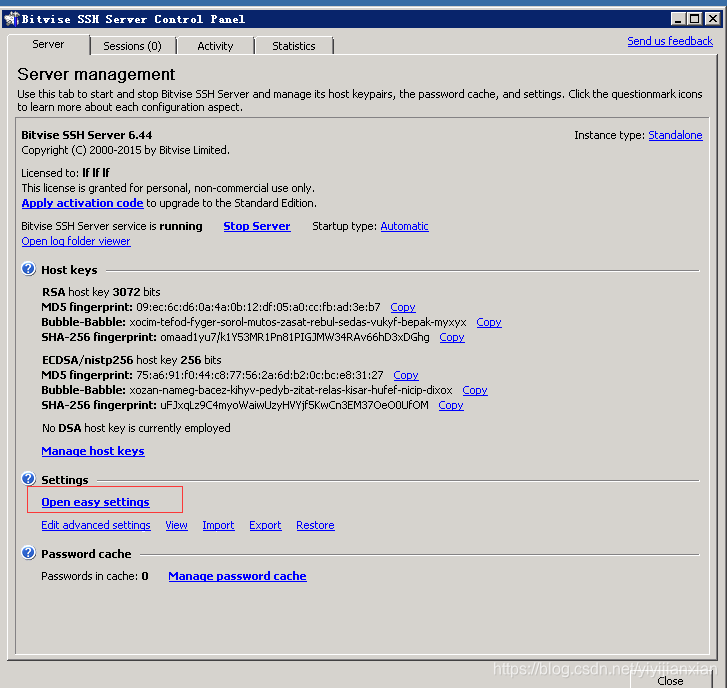Click 'Passwords in cache: 0' text
This screenshot has width=727, height=688.
pos(95,576)
